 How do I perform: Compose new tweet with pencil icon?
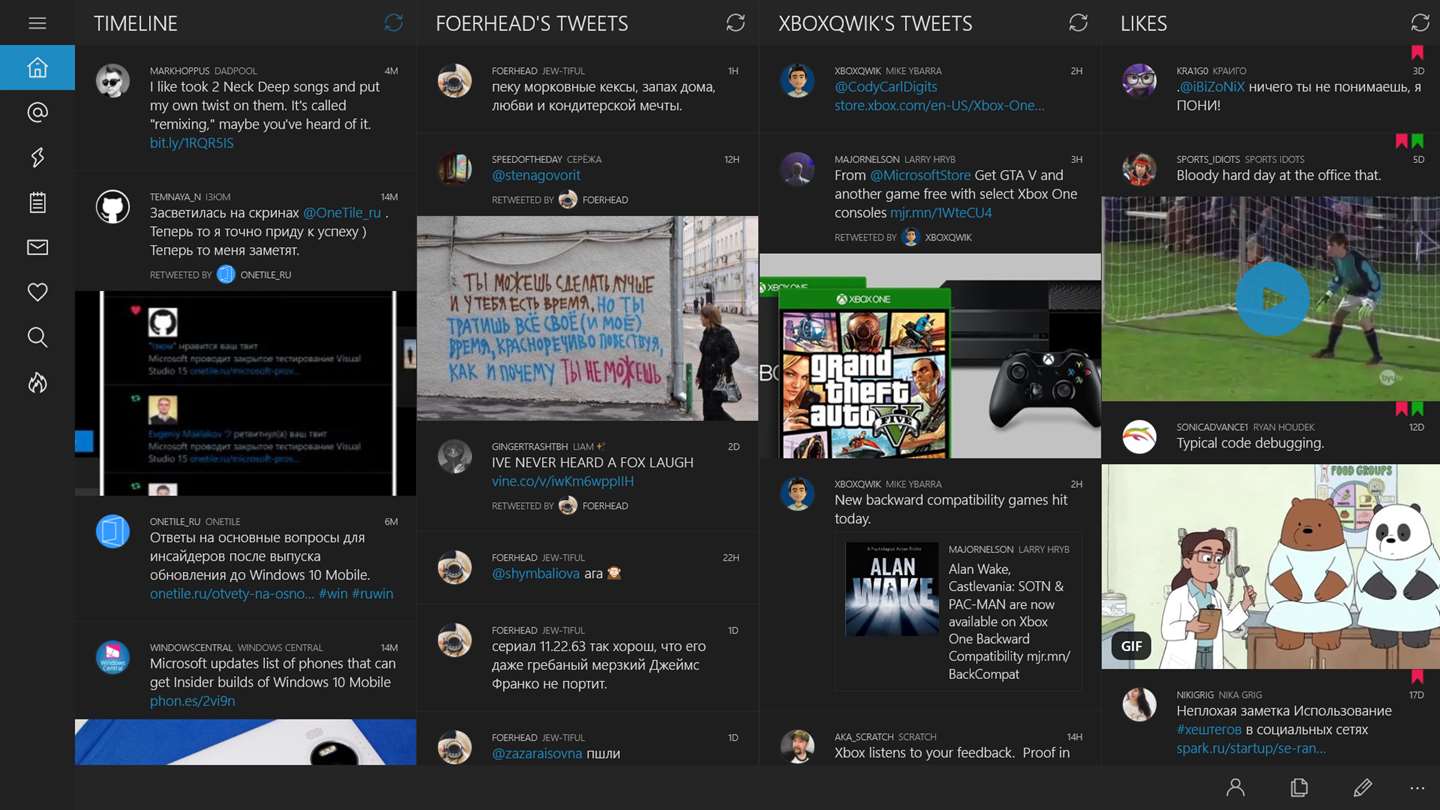(1362, 788)
